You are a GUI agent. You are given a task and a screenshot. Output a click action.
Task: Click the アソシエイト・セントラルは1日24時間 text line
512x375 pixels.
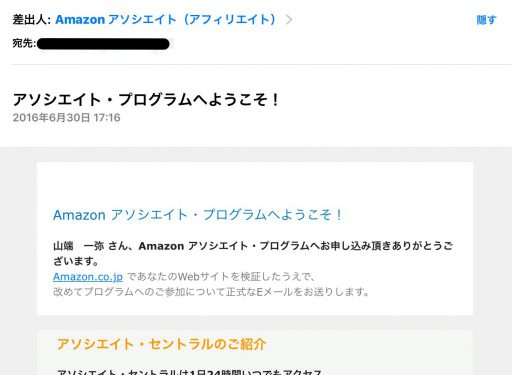pyautogui.click(x=189, y=372)
